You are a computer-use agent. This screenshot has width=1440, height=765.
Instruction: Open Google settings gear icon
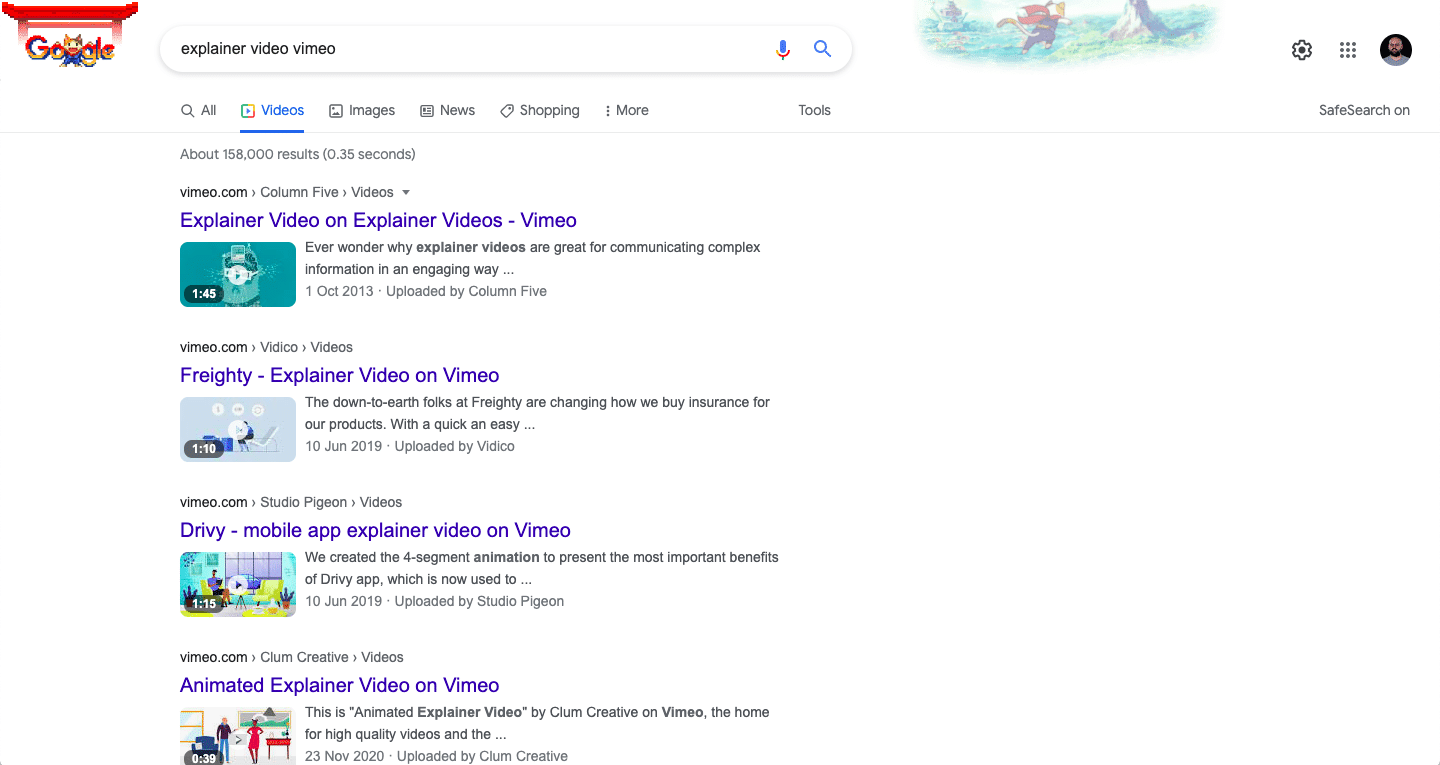coord(1301,50)
